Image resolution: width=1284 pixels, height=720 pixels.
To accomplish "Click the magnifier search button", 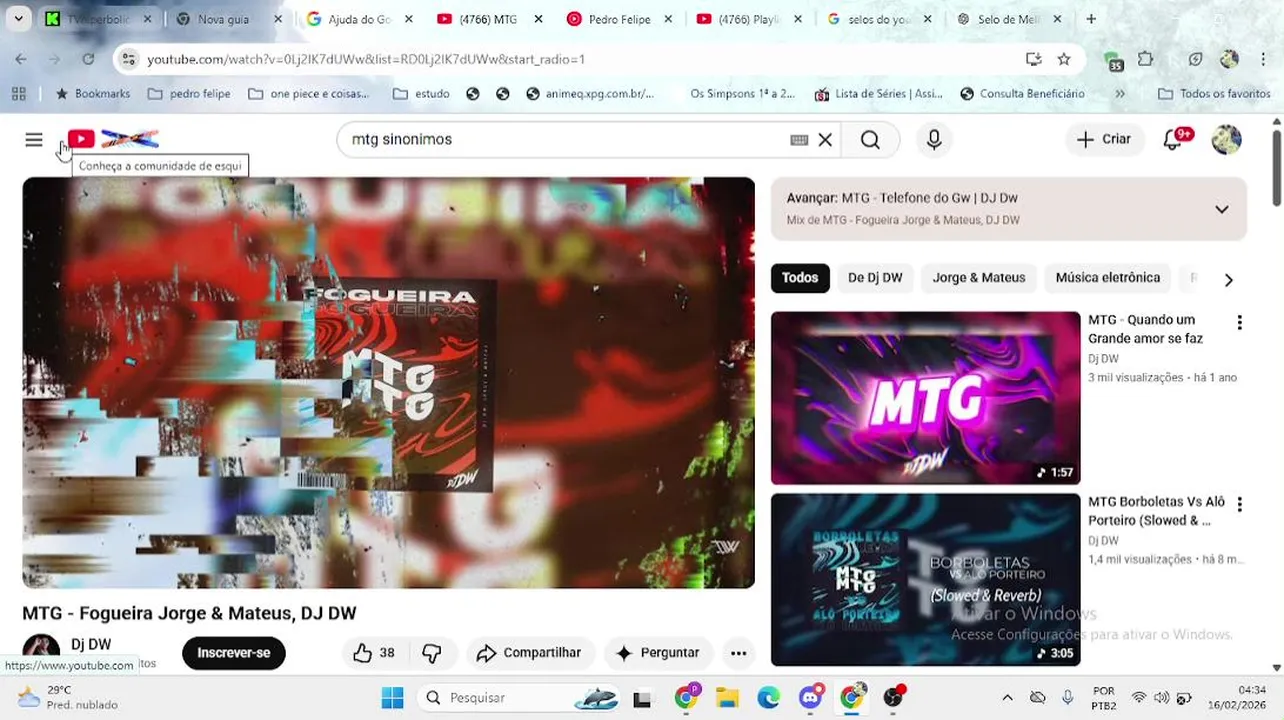I will point(870,140).
